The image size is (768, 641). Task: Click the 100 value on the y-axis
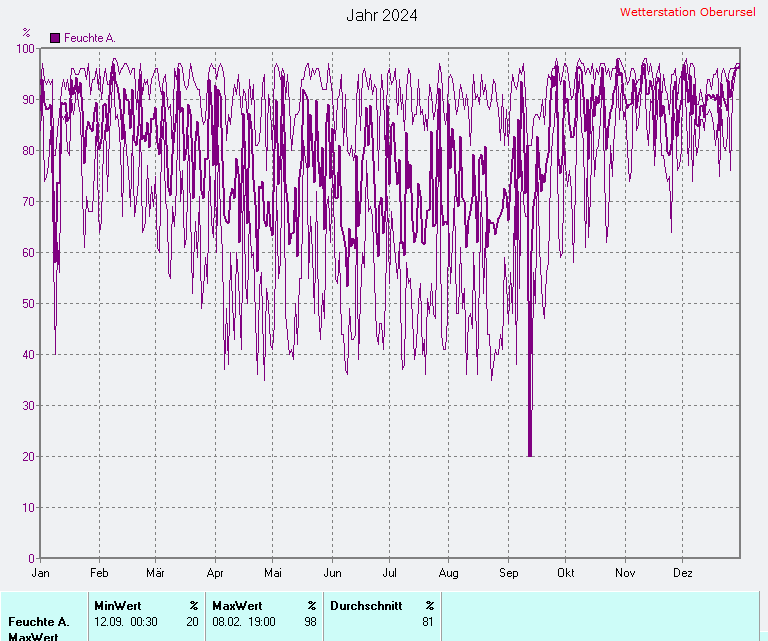pyautogui.click(x=25, y=48)
